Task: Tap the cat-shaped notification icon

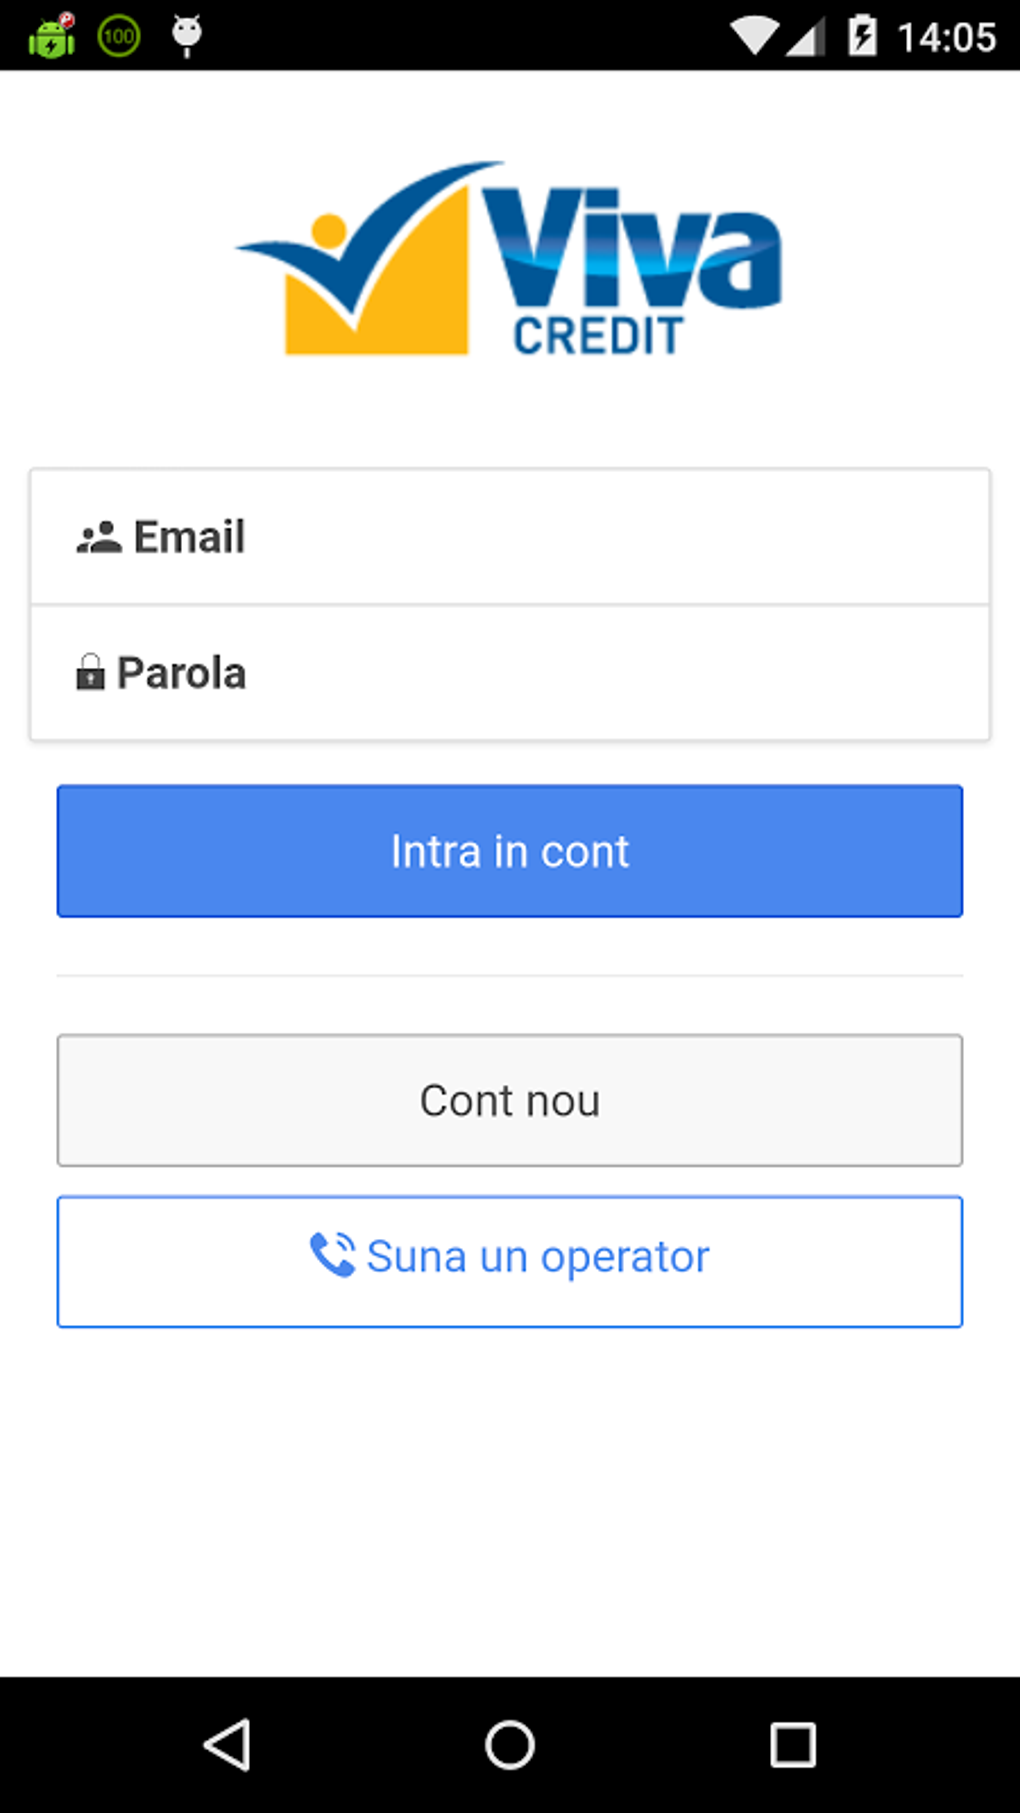Action: pos(187,35)
